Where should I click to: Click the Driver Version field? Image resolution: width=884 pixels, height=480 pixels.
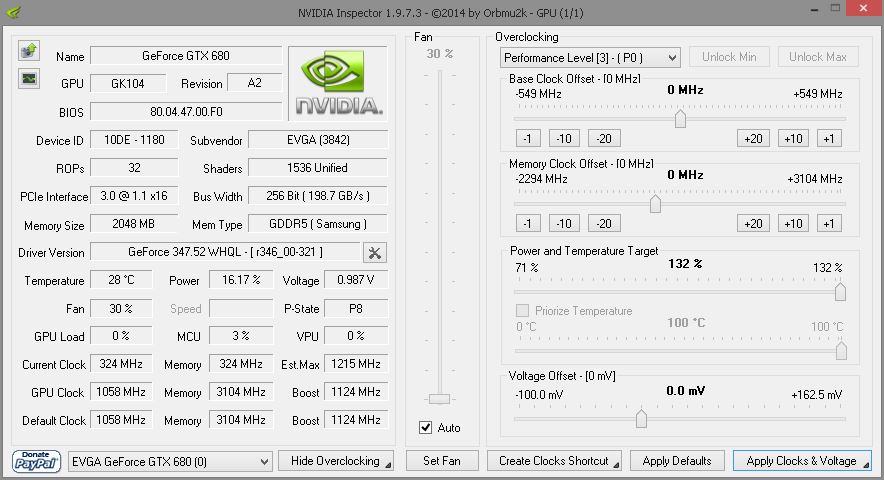[225, 252]
